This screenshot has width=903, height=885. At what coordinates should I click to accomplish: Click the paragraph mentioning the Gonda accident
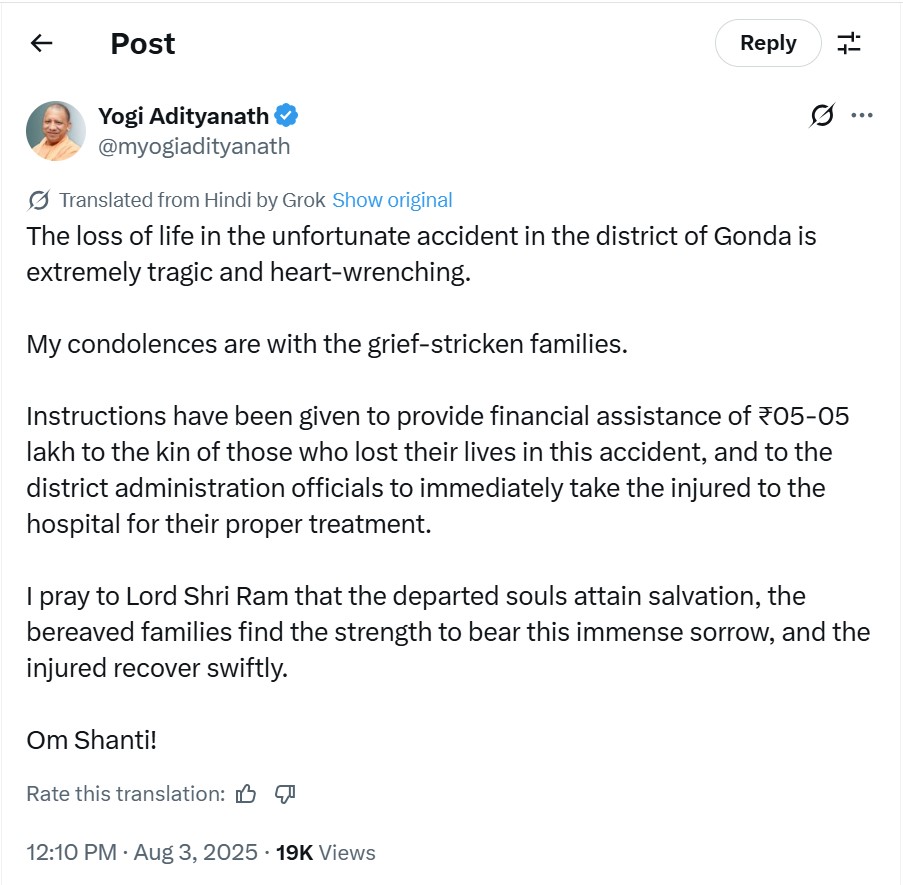(x=420, y=254)
